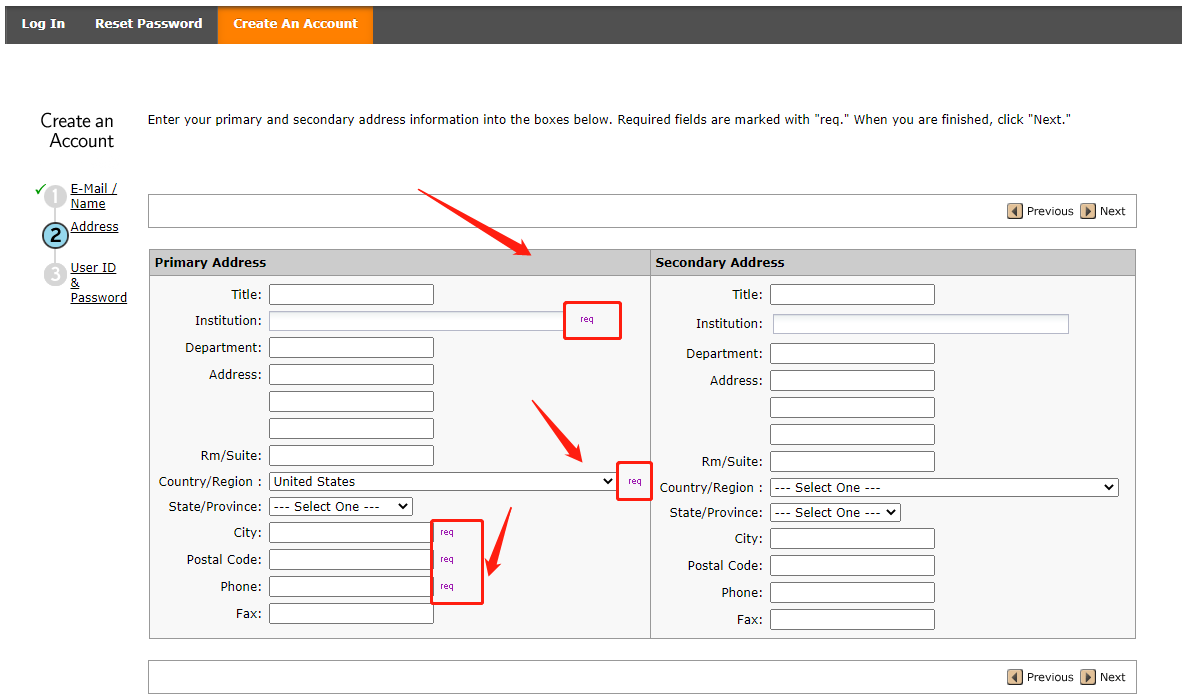Focus the Primary Rm/Suite field
Screen dimensions: 1192x700
click(351, 456)
